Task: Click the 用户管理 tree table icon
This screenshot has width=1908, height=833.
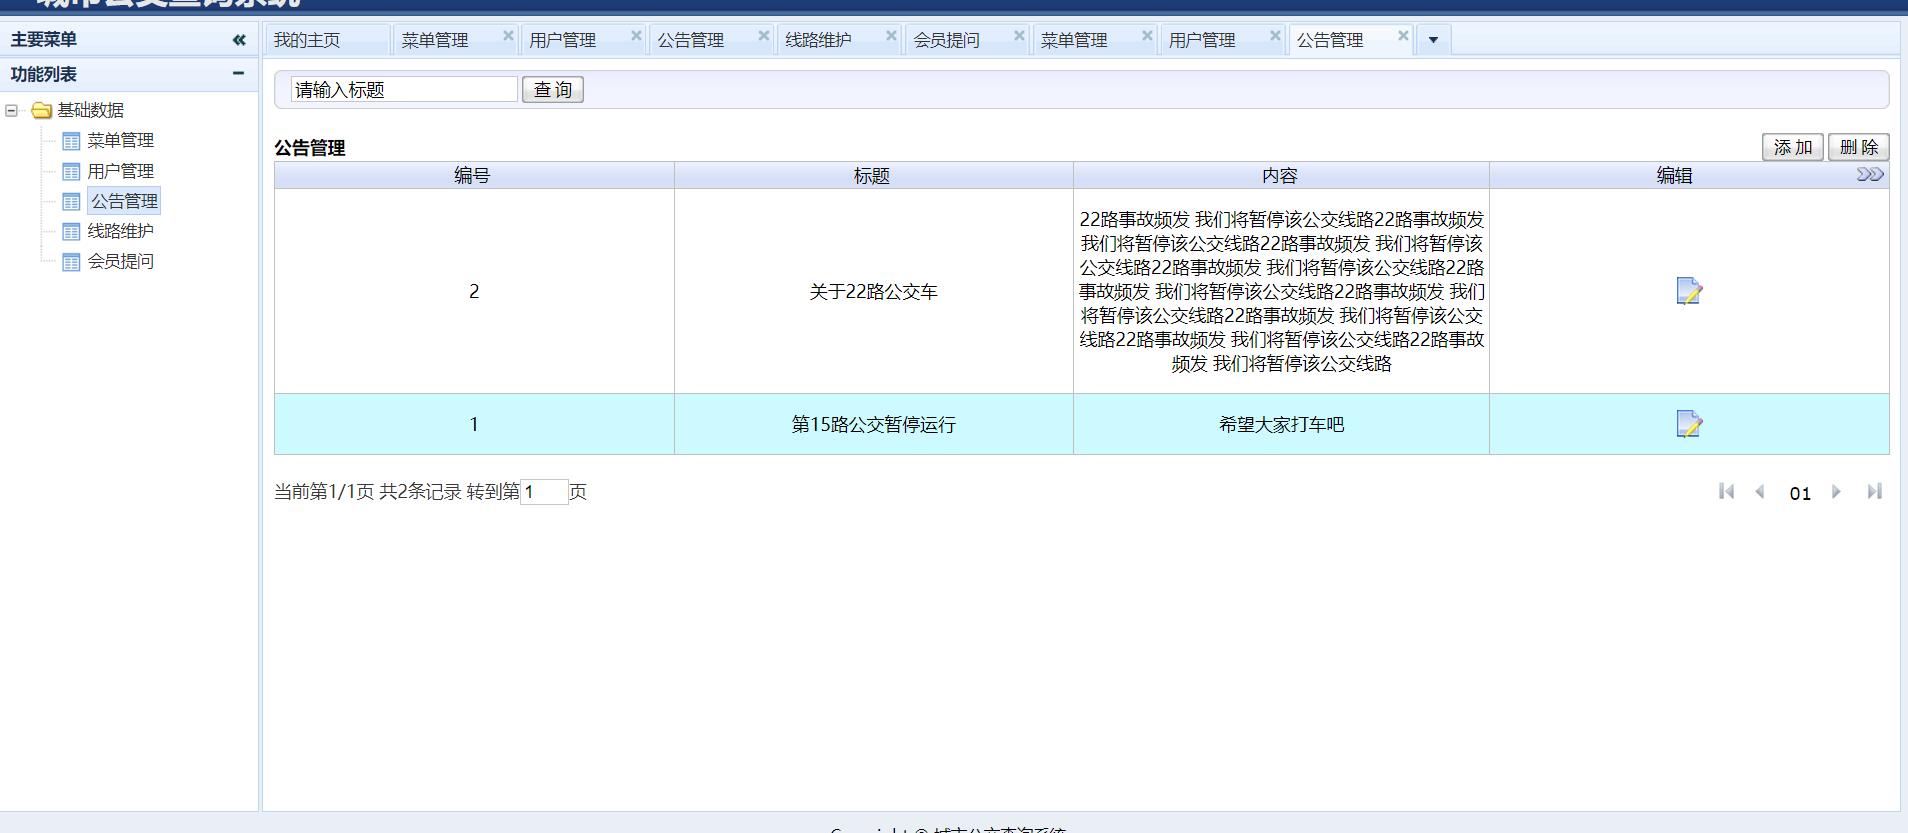Action: coord(71,171)
